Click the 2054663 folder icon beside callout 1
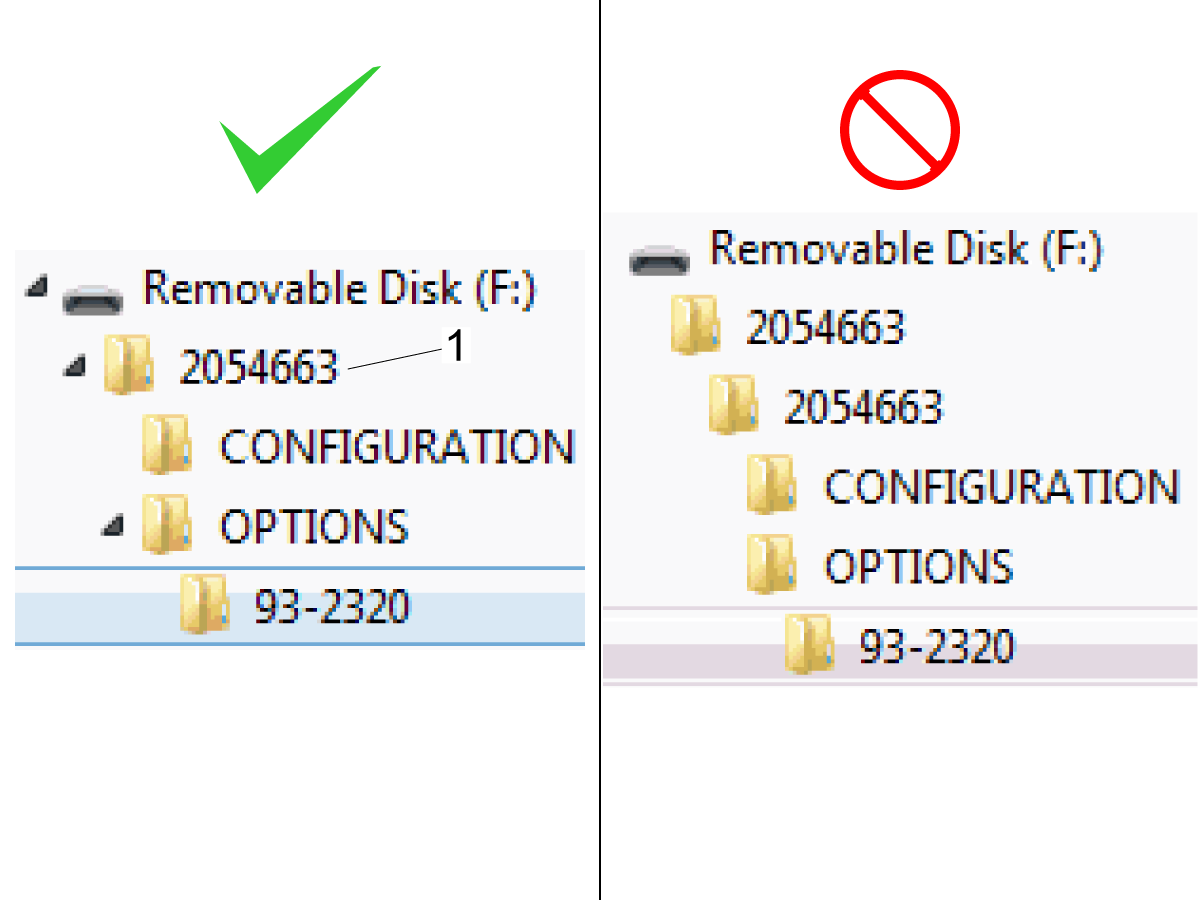The height and width of the screenshot is (900, 1200). coord(127,364)
